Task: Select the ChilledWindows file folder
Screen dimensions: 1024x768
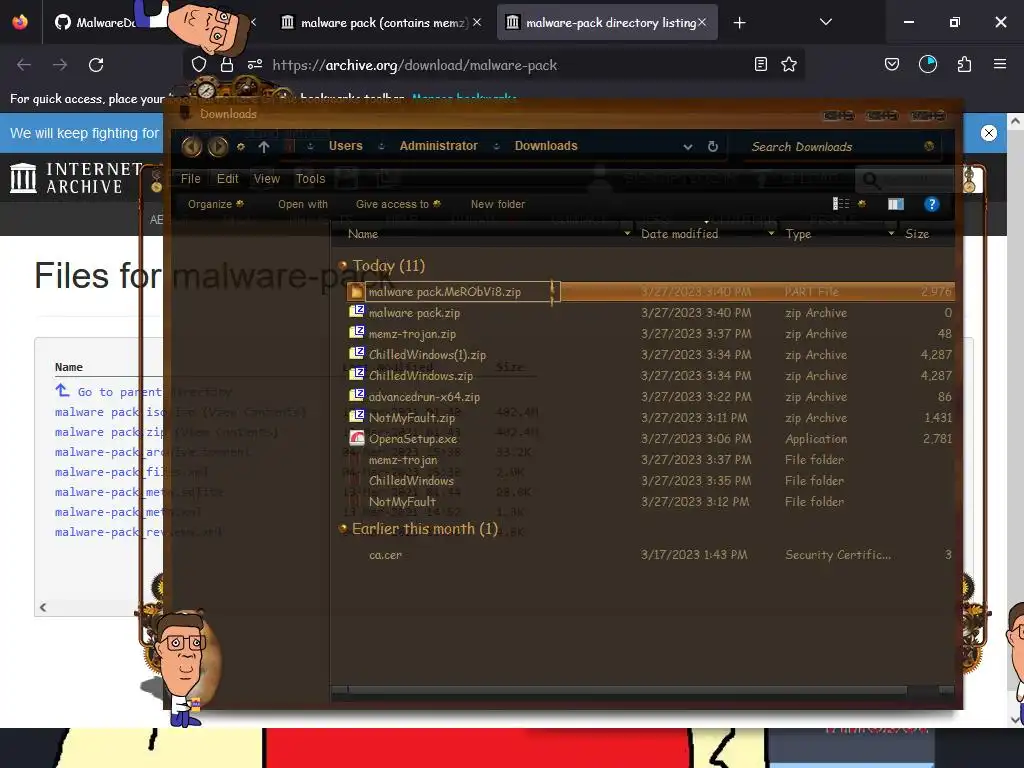Action: (650, 481)
